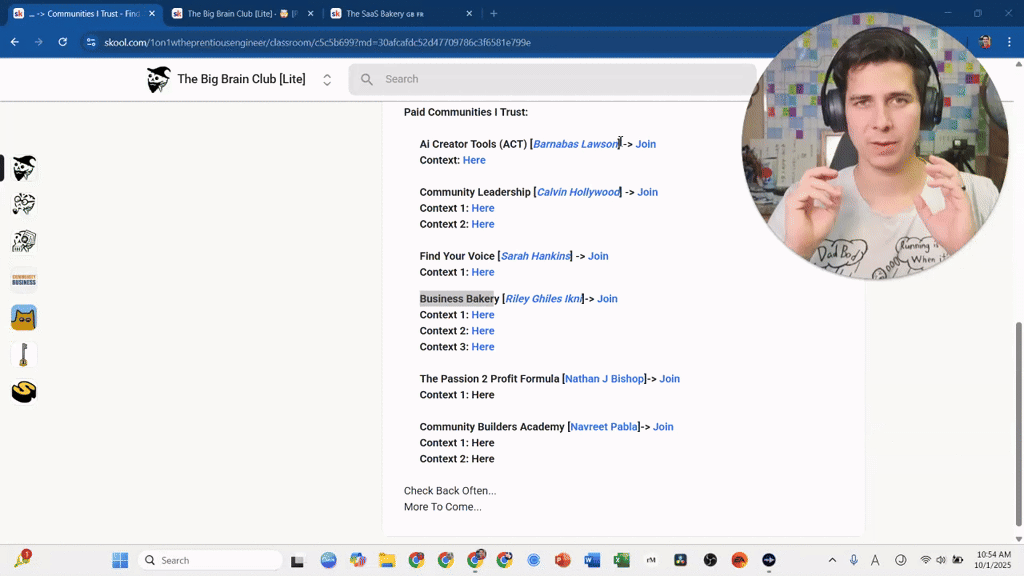This screenshot has width=1024, height=576.
Task: Open the taskbar notification icon with red badge
Action: pyautogui.click(x=23, y=559)
